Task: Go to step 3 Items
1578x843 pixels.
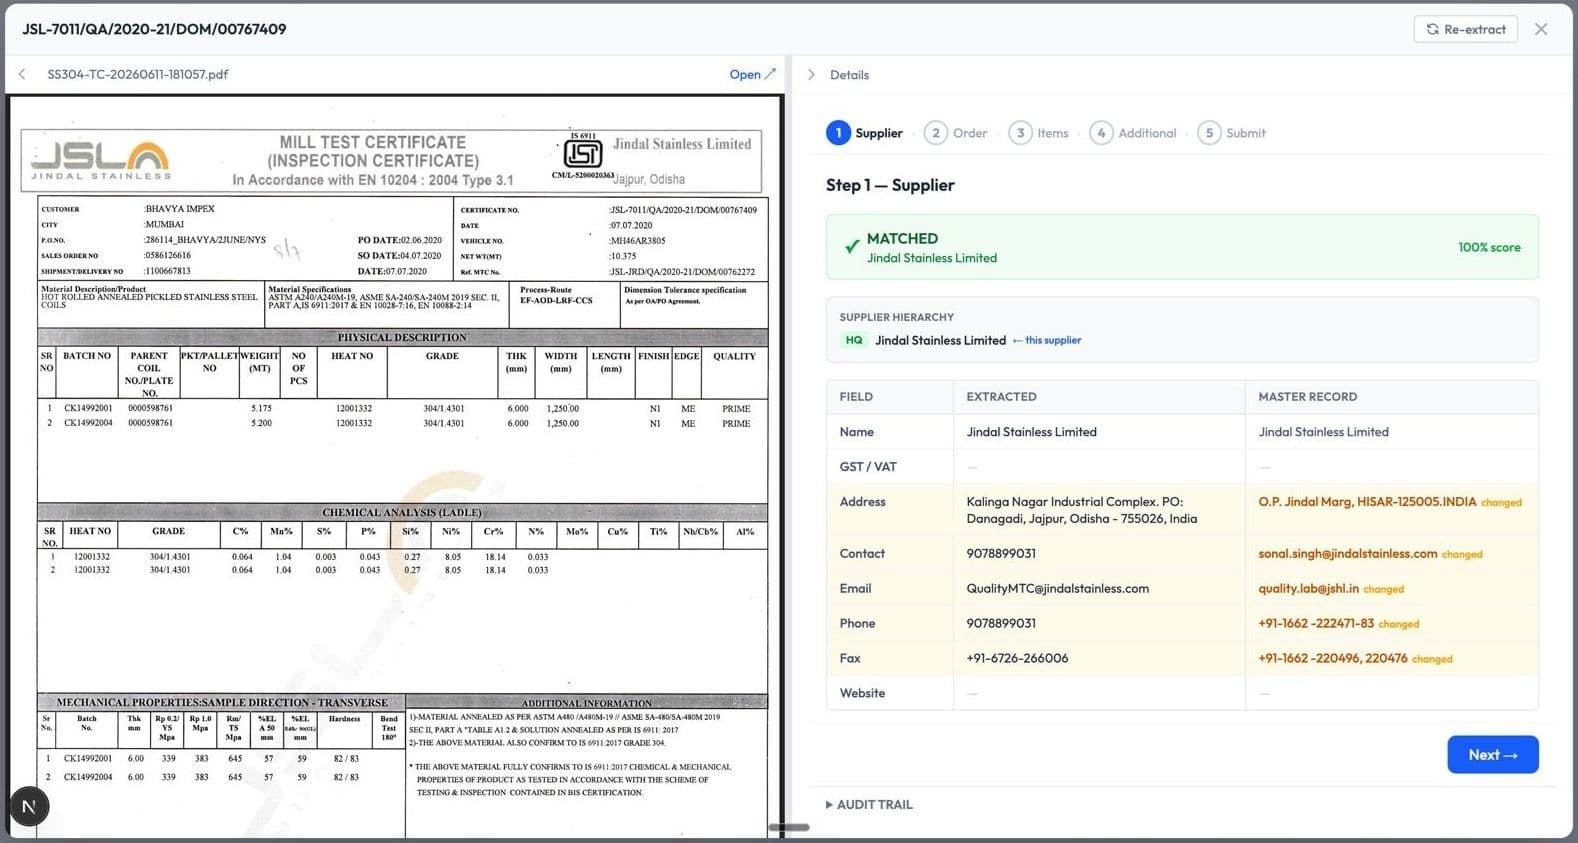Action: 1039,133
